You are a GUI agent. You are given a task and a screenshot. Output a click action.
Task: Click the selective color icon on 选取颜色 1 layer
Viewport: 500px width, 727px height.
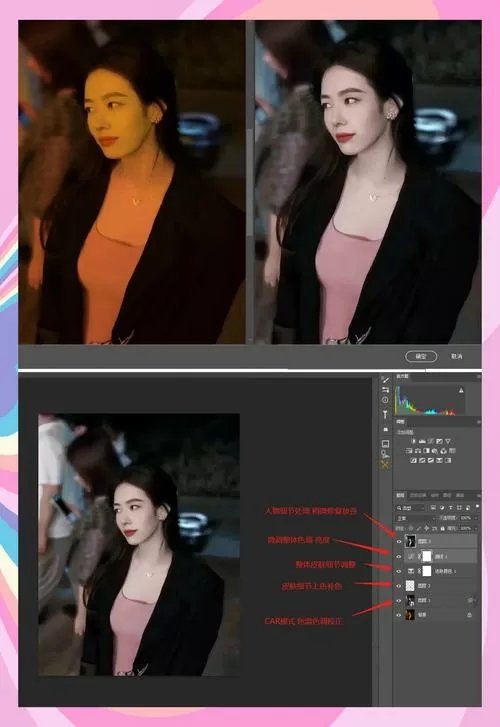pyautogui.click(x=411, y=571)
